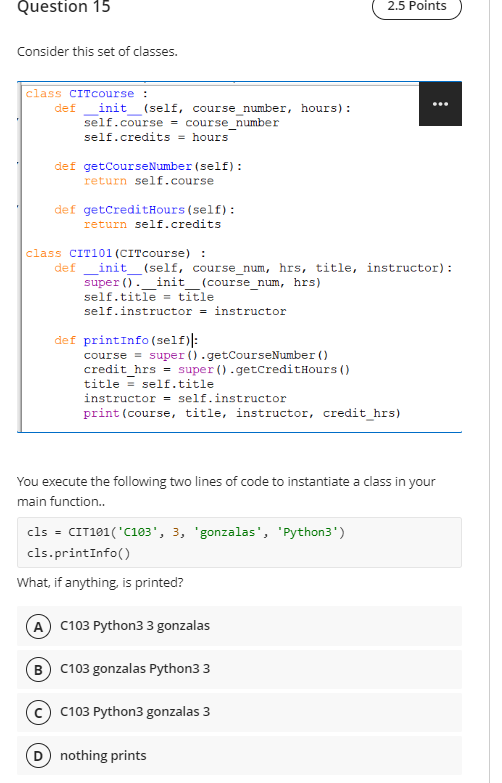The height and width of the screenshot is (783, 502).
Task: Click the Question 15 heading
Action: click(x=63, y=7)
